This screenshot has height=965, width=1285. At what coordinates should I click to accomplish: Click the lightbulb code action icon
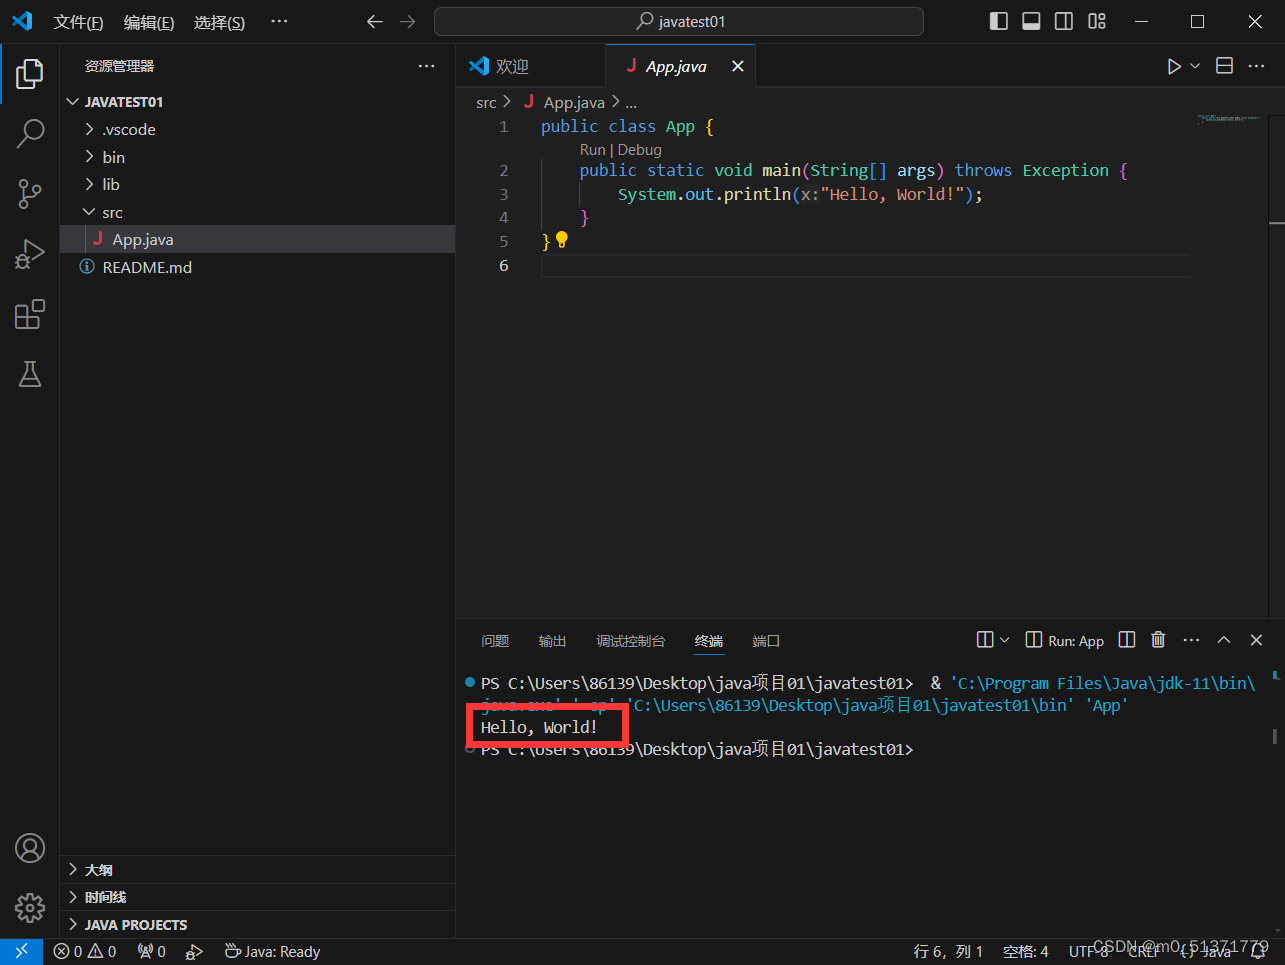(562, 240)
